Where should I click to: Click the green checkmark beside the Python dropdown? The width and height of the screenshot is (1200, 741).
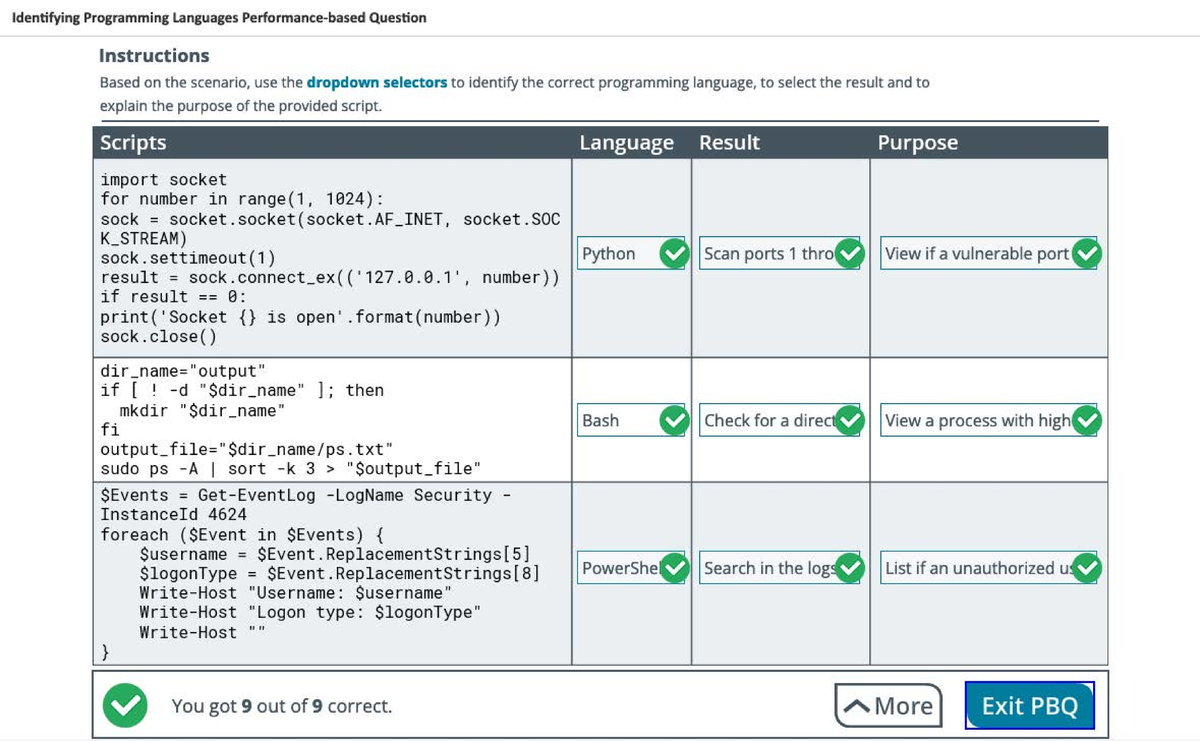coord(676,254)
